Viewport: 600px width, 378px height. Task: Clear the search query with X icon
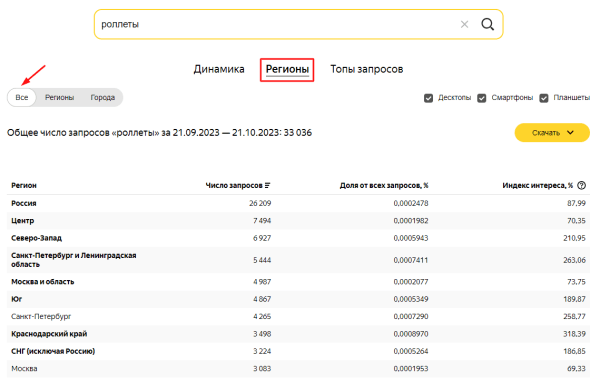pos(464,24)
